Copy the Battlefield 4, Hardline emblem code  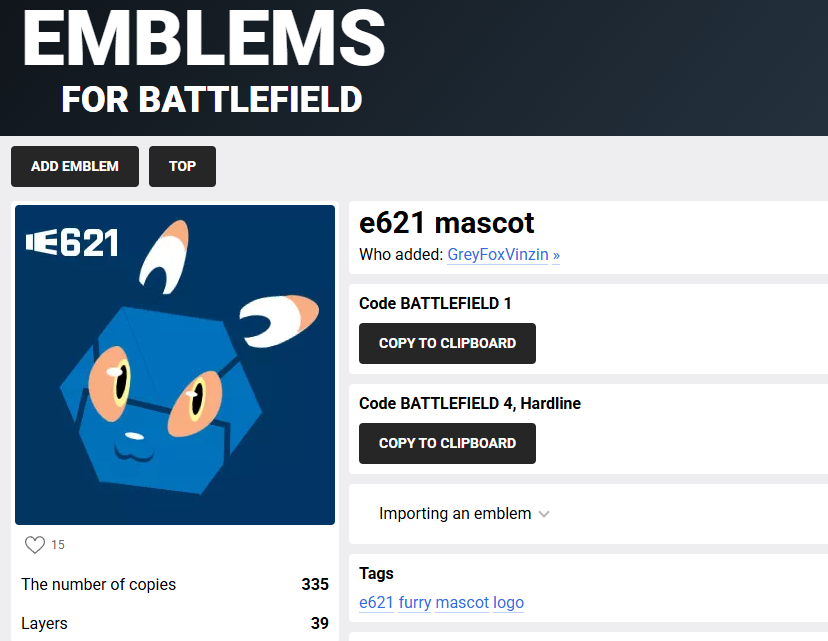(447, 443)
